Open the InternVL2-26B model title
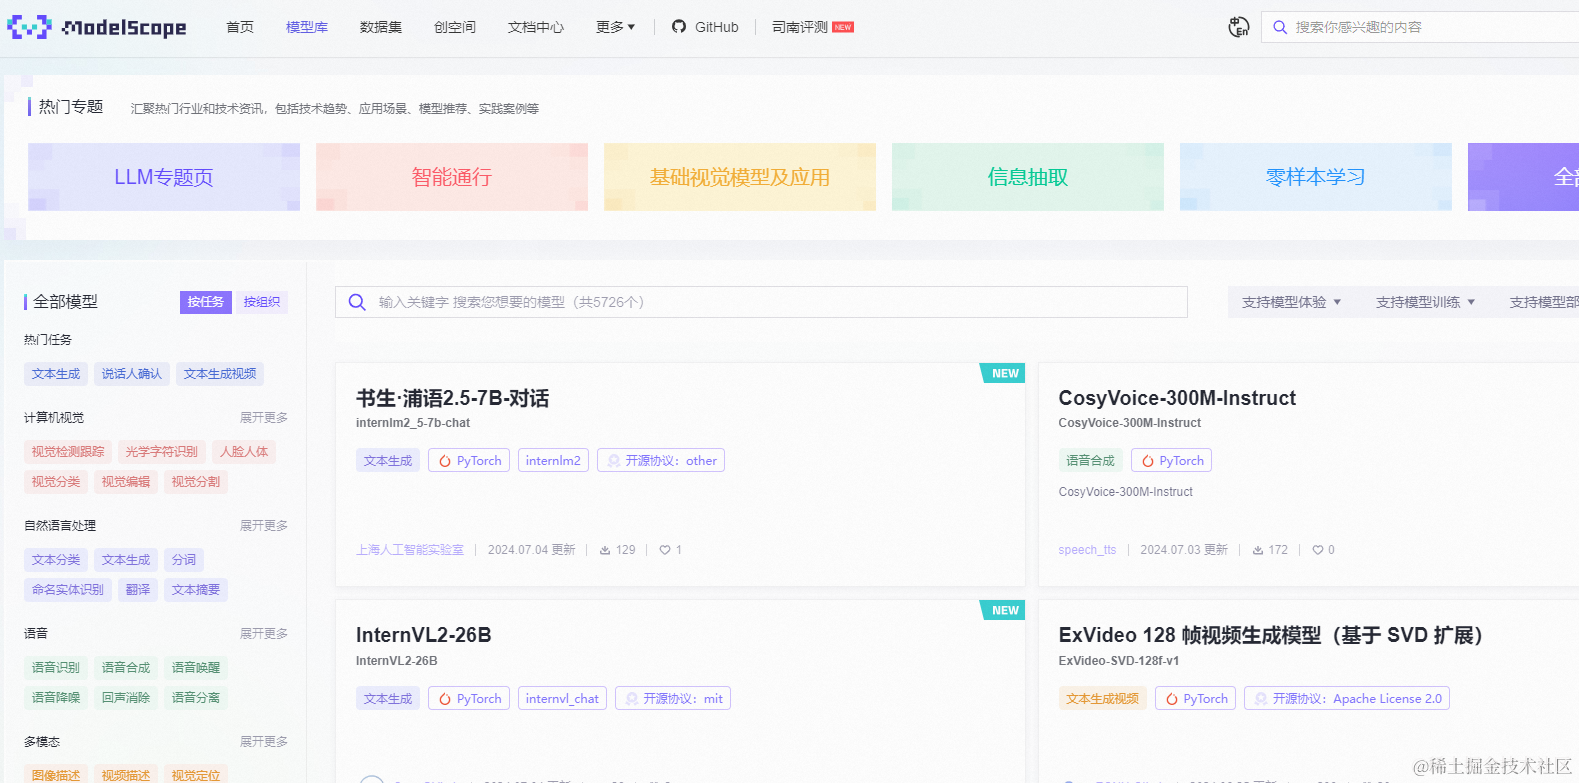 coord(424,635)
